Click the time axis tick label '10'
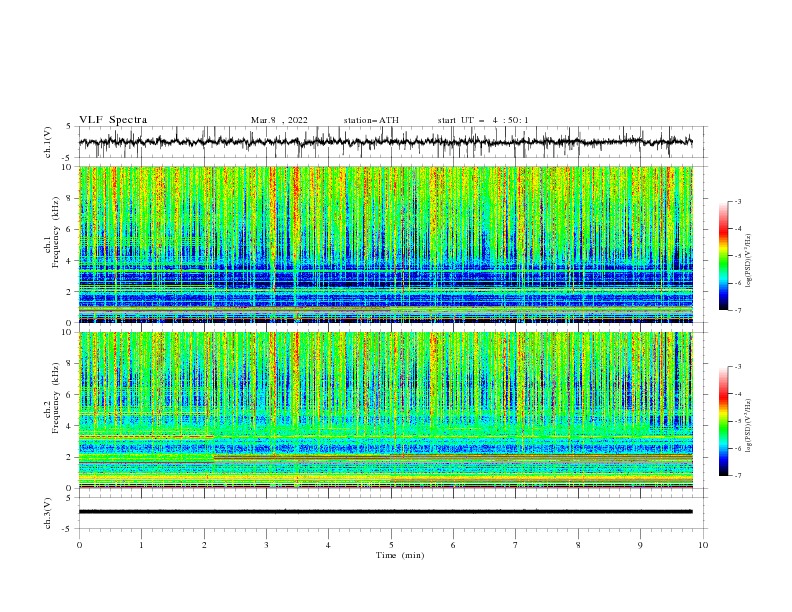 (703, 545)
